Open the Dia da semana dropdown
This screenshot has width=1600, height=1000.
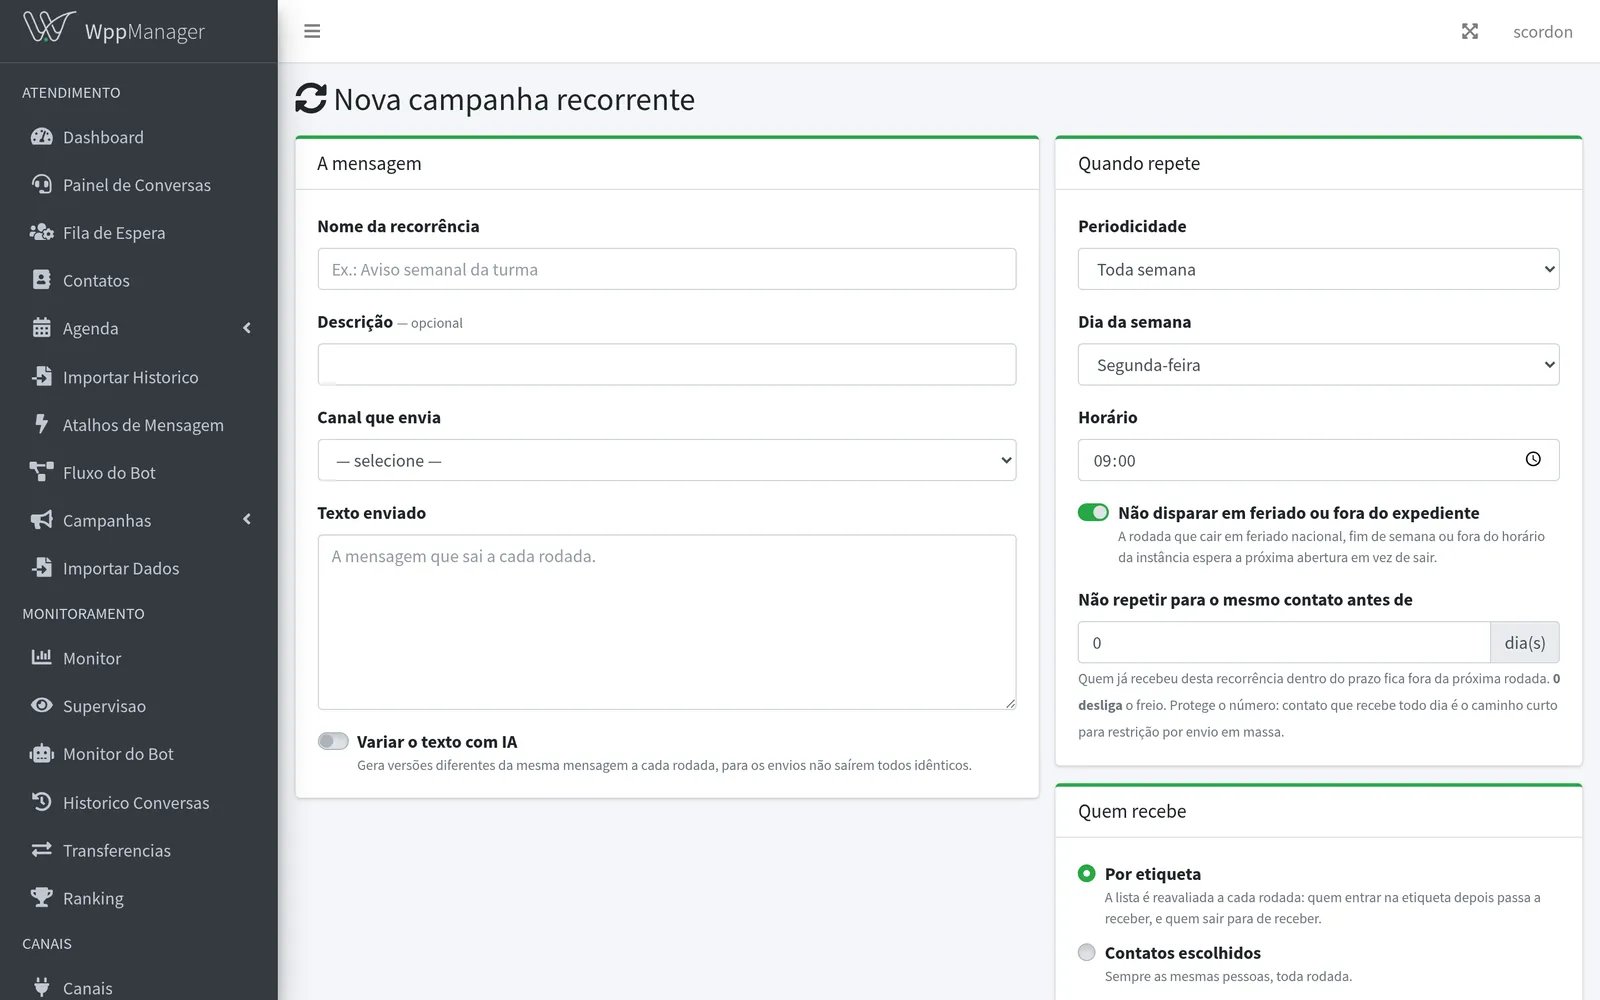pyautogui.click(x=1318, y=365)
